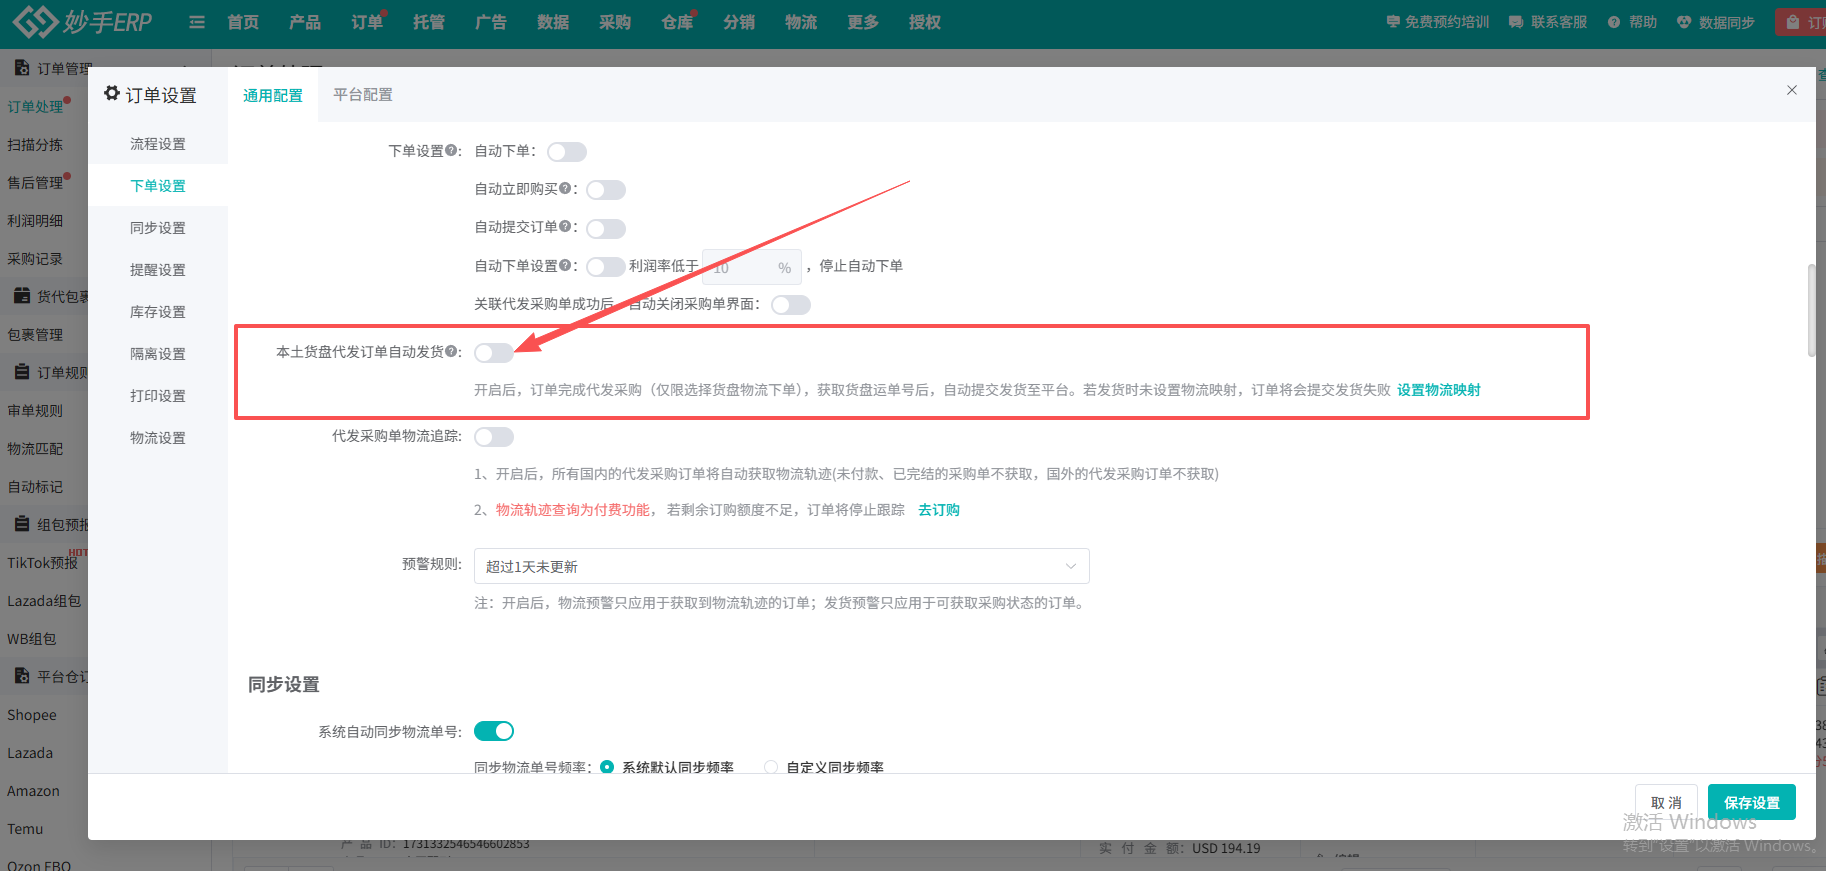
Task: Turn off 系统自动同步物流单号 switch
Action: pos(494,731)
